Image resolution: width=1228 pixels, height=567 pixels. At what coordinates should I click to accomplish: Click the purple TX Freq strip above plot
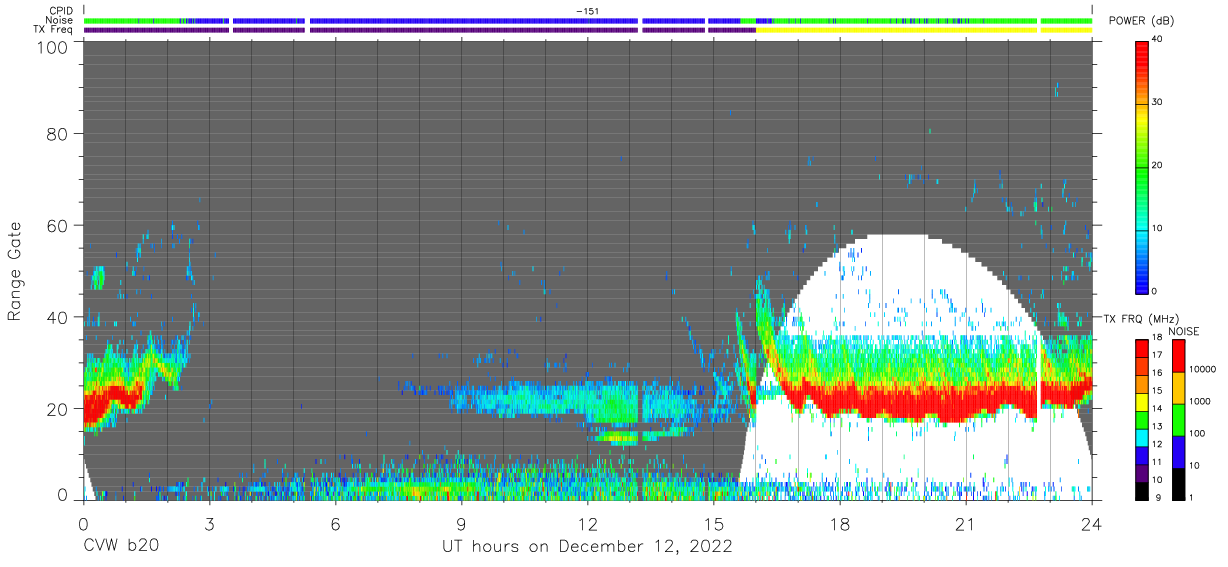(420, 30)
